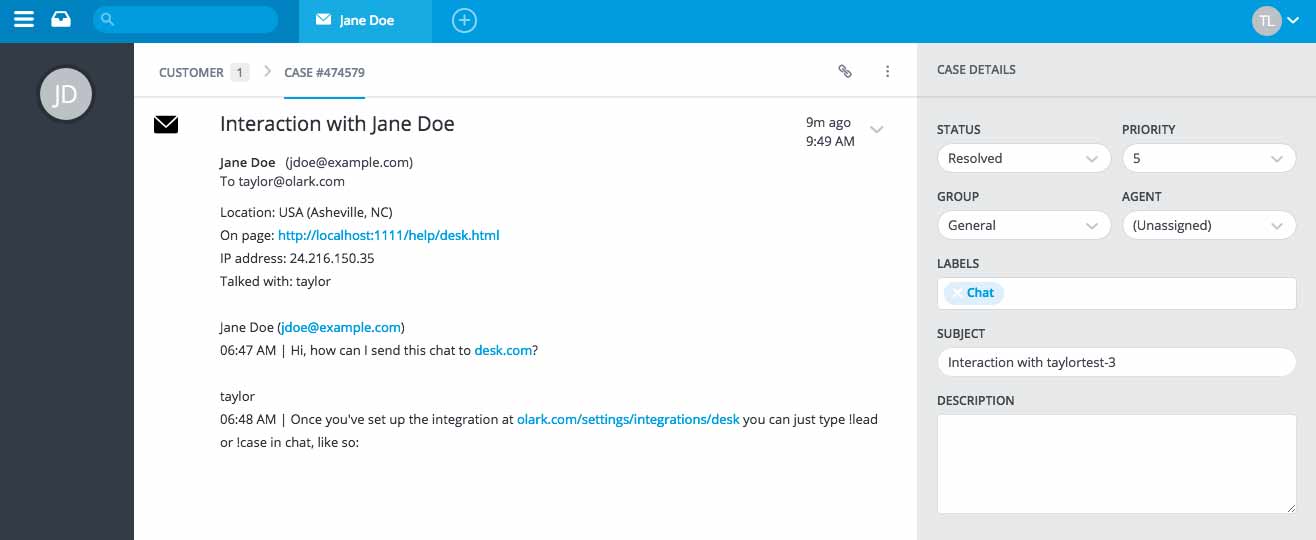Remove the Chat label
The image size is (1316, 540).
[x=957, y=293]
